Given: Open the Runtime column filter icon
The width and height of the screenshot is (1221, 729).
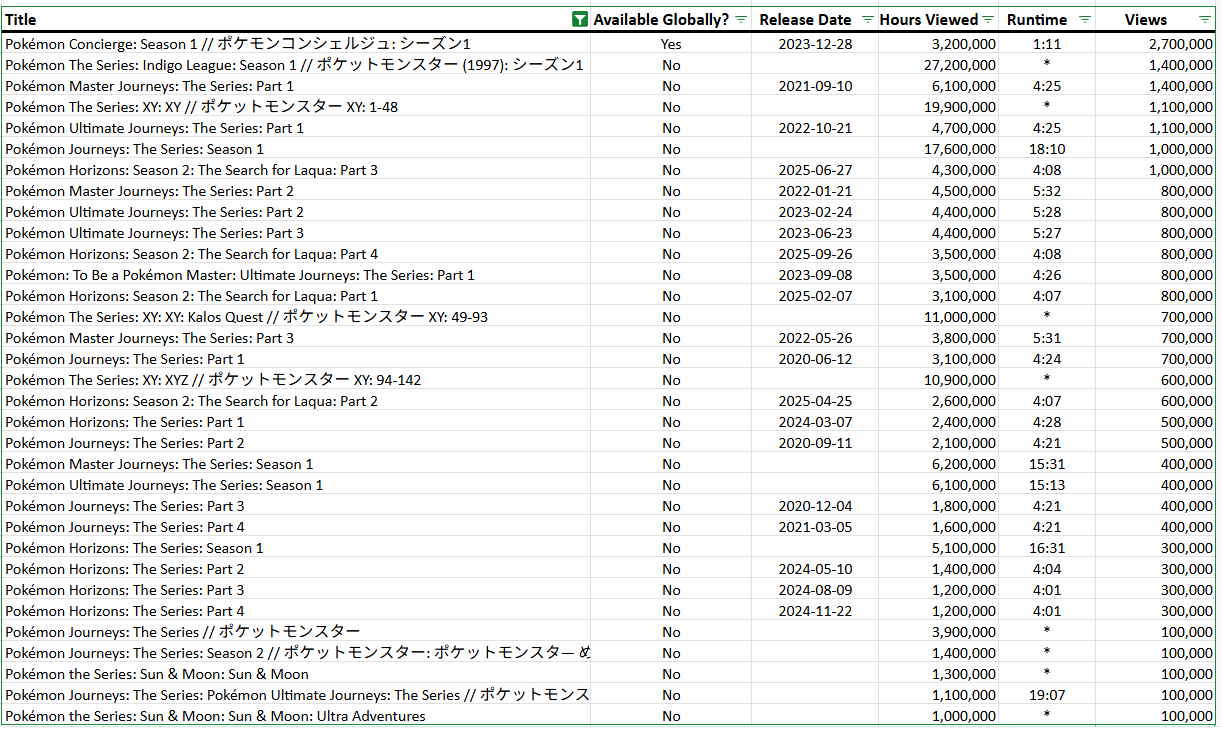Looking at the screenshot, I should [x=1085, y=20].
